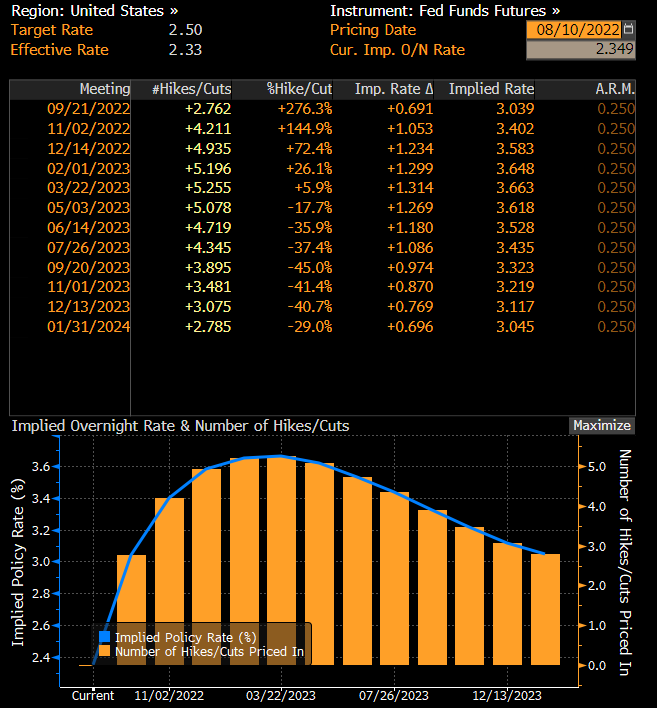Click the Pricing Date field 08/10/2022
The height and width of the screenshot is (708, 657).
575,30
